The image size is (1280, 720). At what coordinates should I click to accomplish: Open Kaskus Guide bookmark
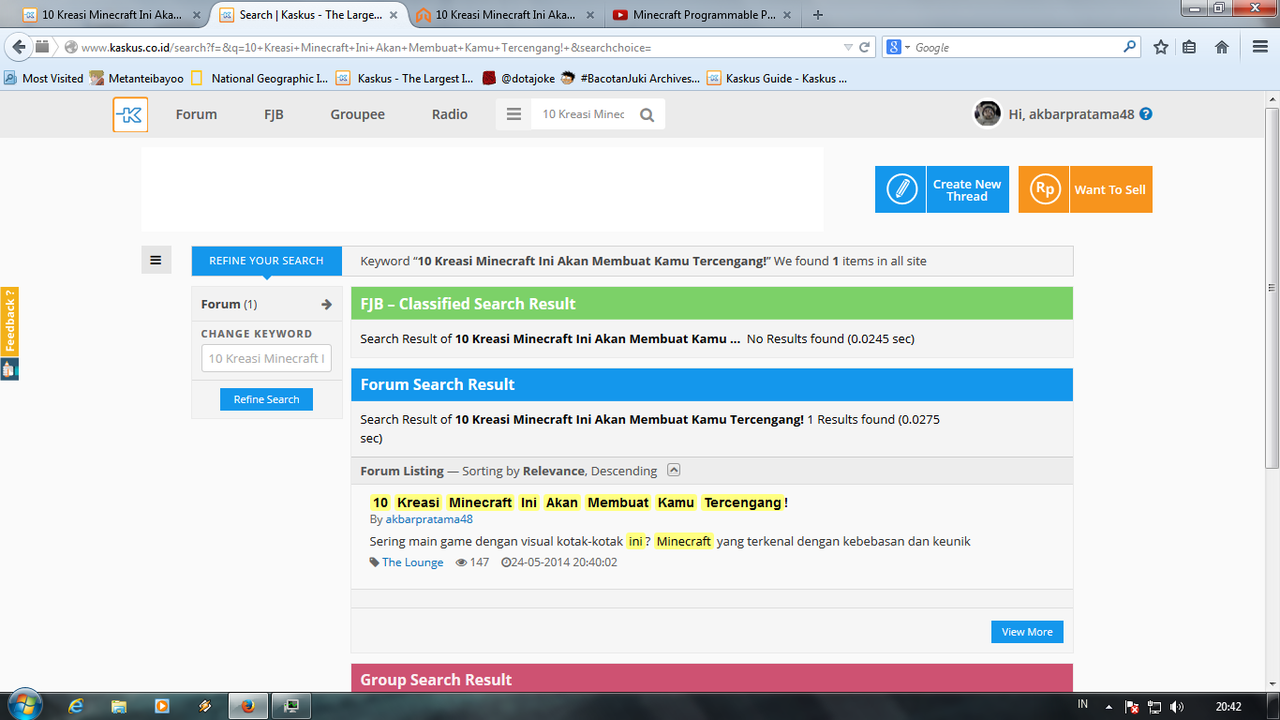tap(777, 78)
